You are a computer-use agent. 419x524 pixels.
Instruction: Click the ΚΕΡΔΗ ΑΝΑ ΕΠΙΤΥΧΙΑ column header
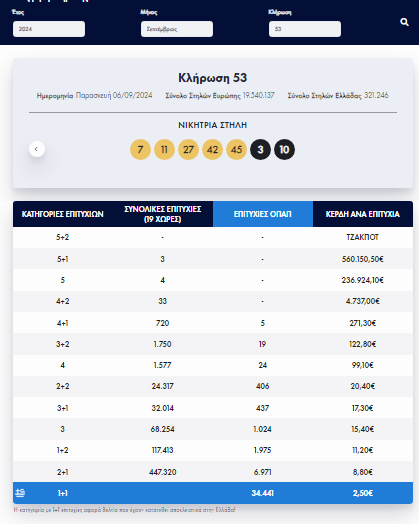coord(363,214)
